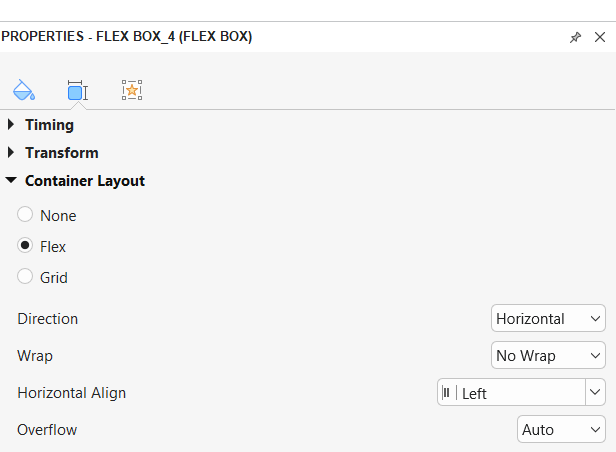616x452 pixels.
Task: Collapse the Container Layout section
Action: (11, 181)
